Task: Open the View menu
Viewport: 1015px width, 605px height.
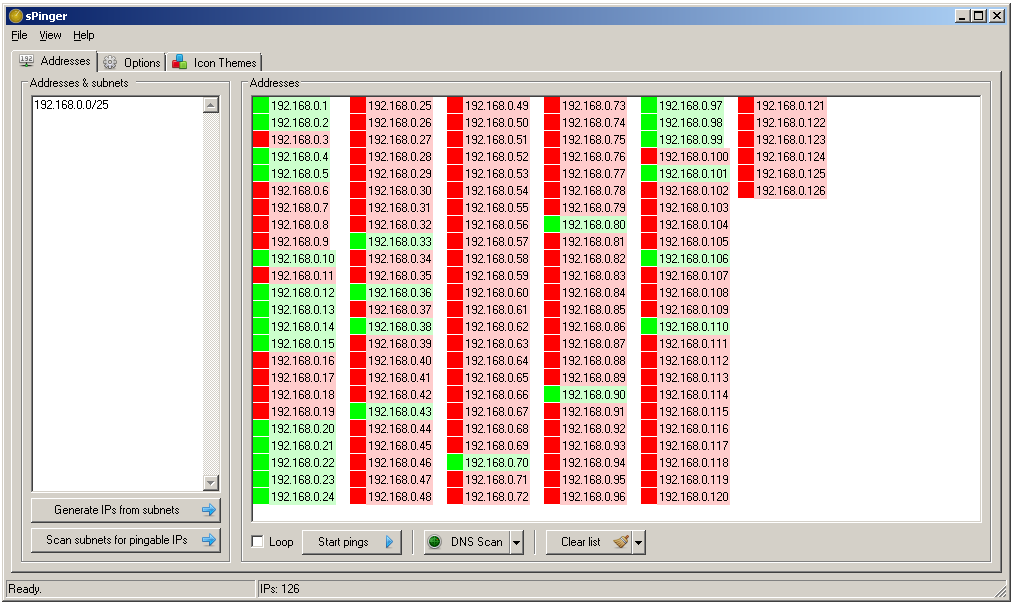Action: point(50,35)
